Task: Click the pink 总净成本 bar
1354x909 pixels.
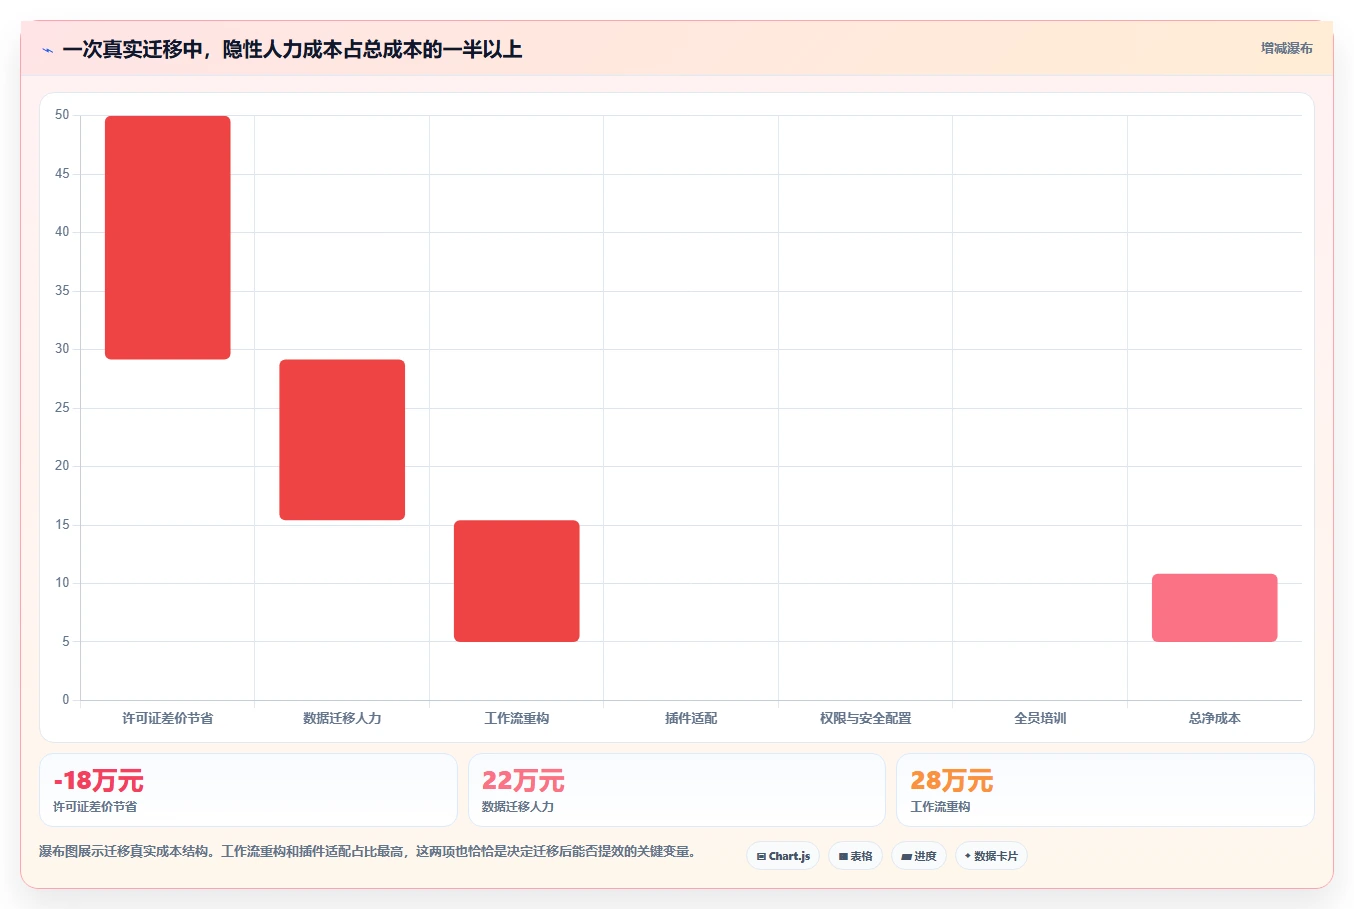Action: click(1215, 608)
